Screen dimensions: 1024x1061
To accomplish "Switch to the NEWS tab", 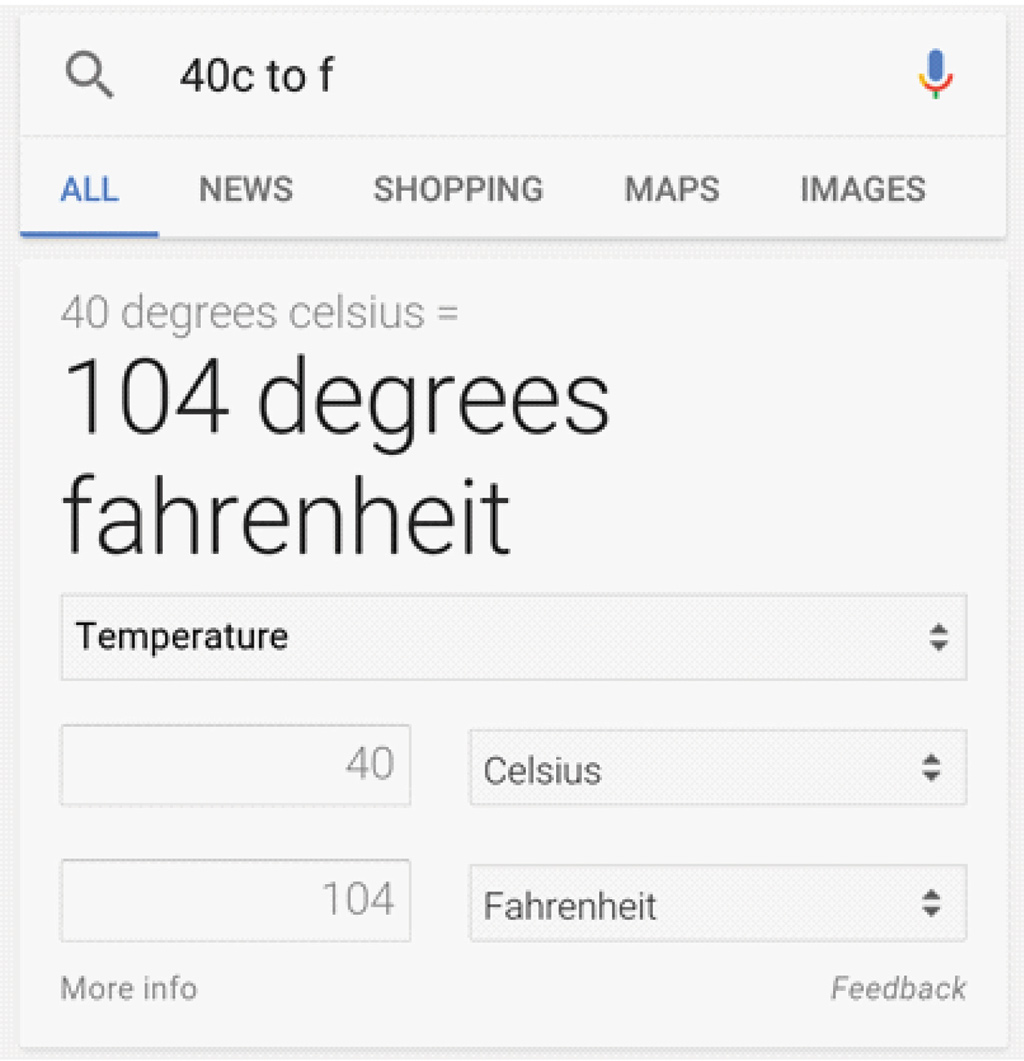I will (246, 189).
